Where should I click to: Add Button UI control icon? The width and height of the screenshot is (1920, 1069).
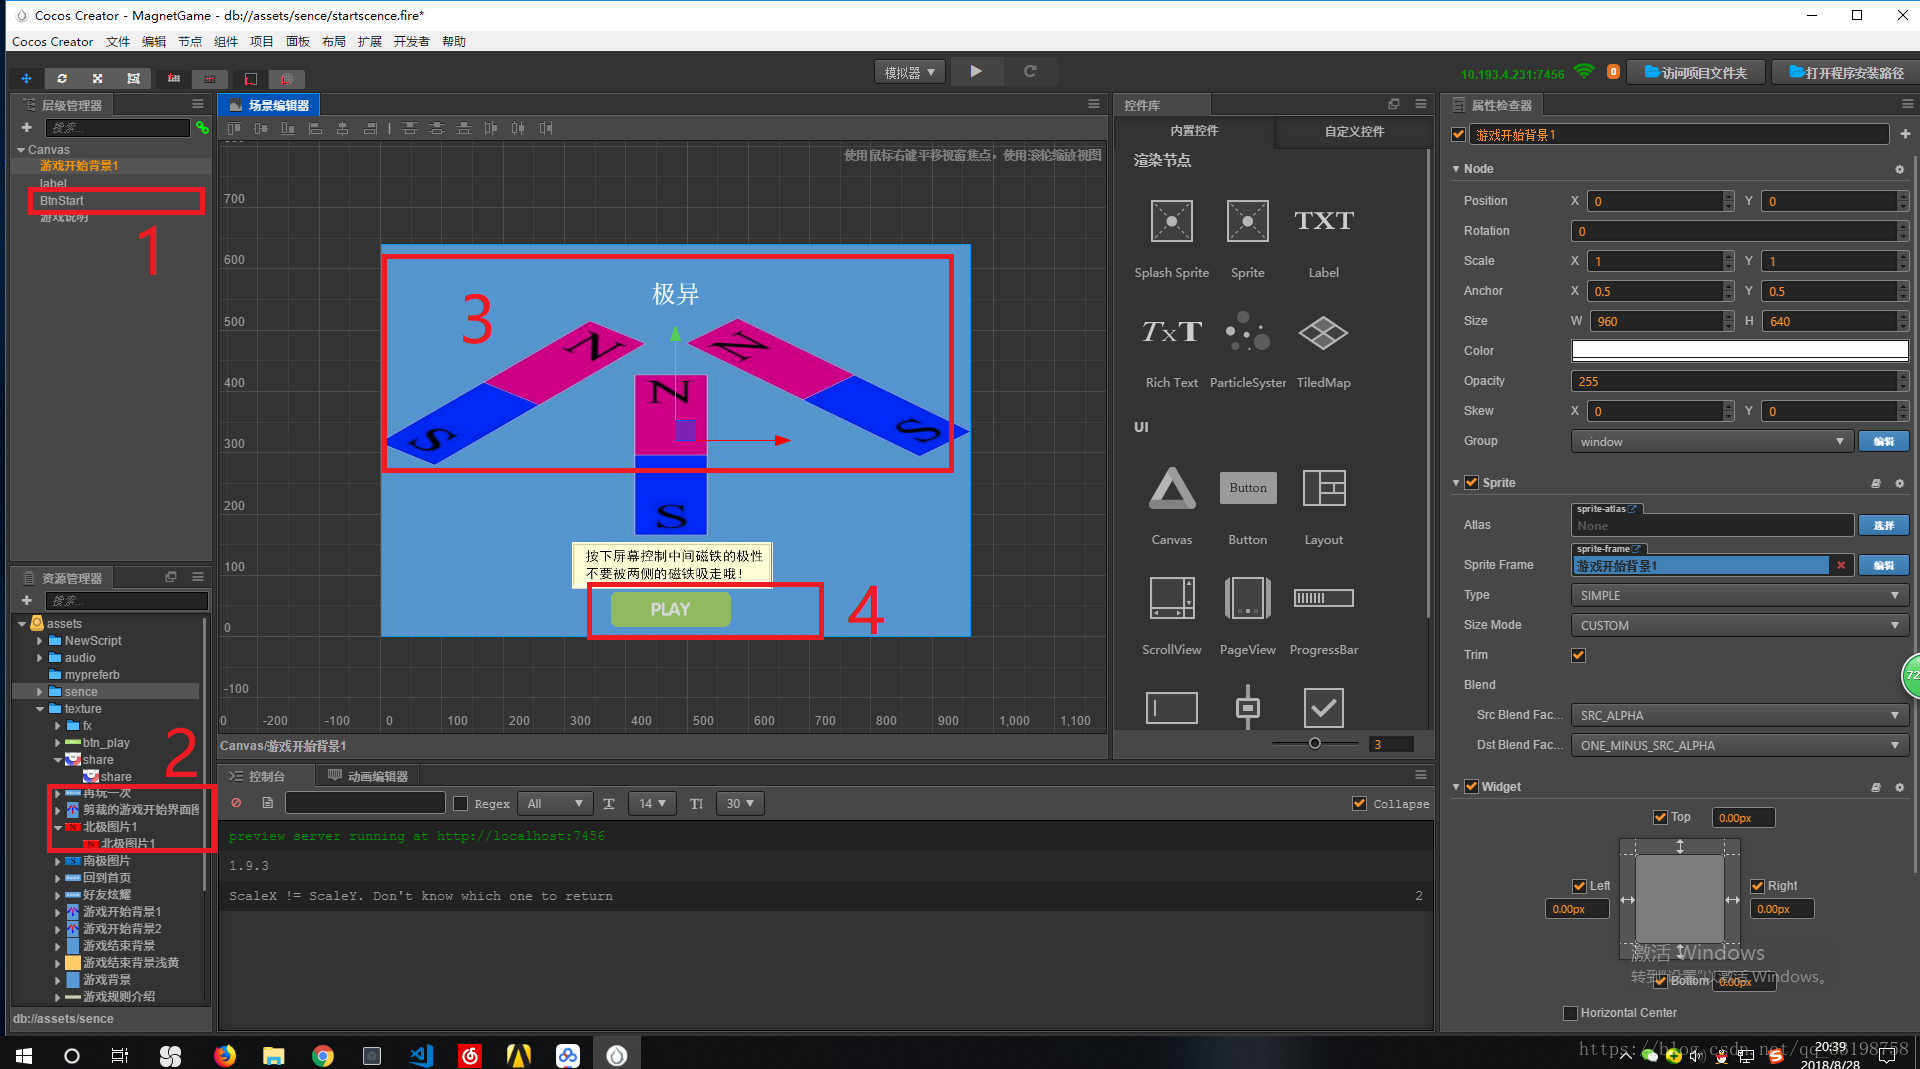(x=1247, y=488)
